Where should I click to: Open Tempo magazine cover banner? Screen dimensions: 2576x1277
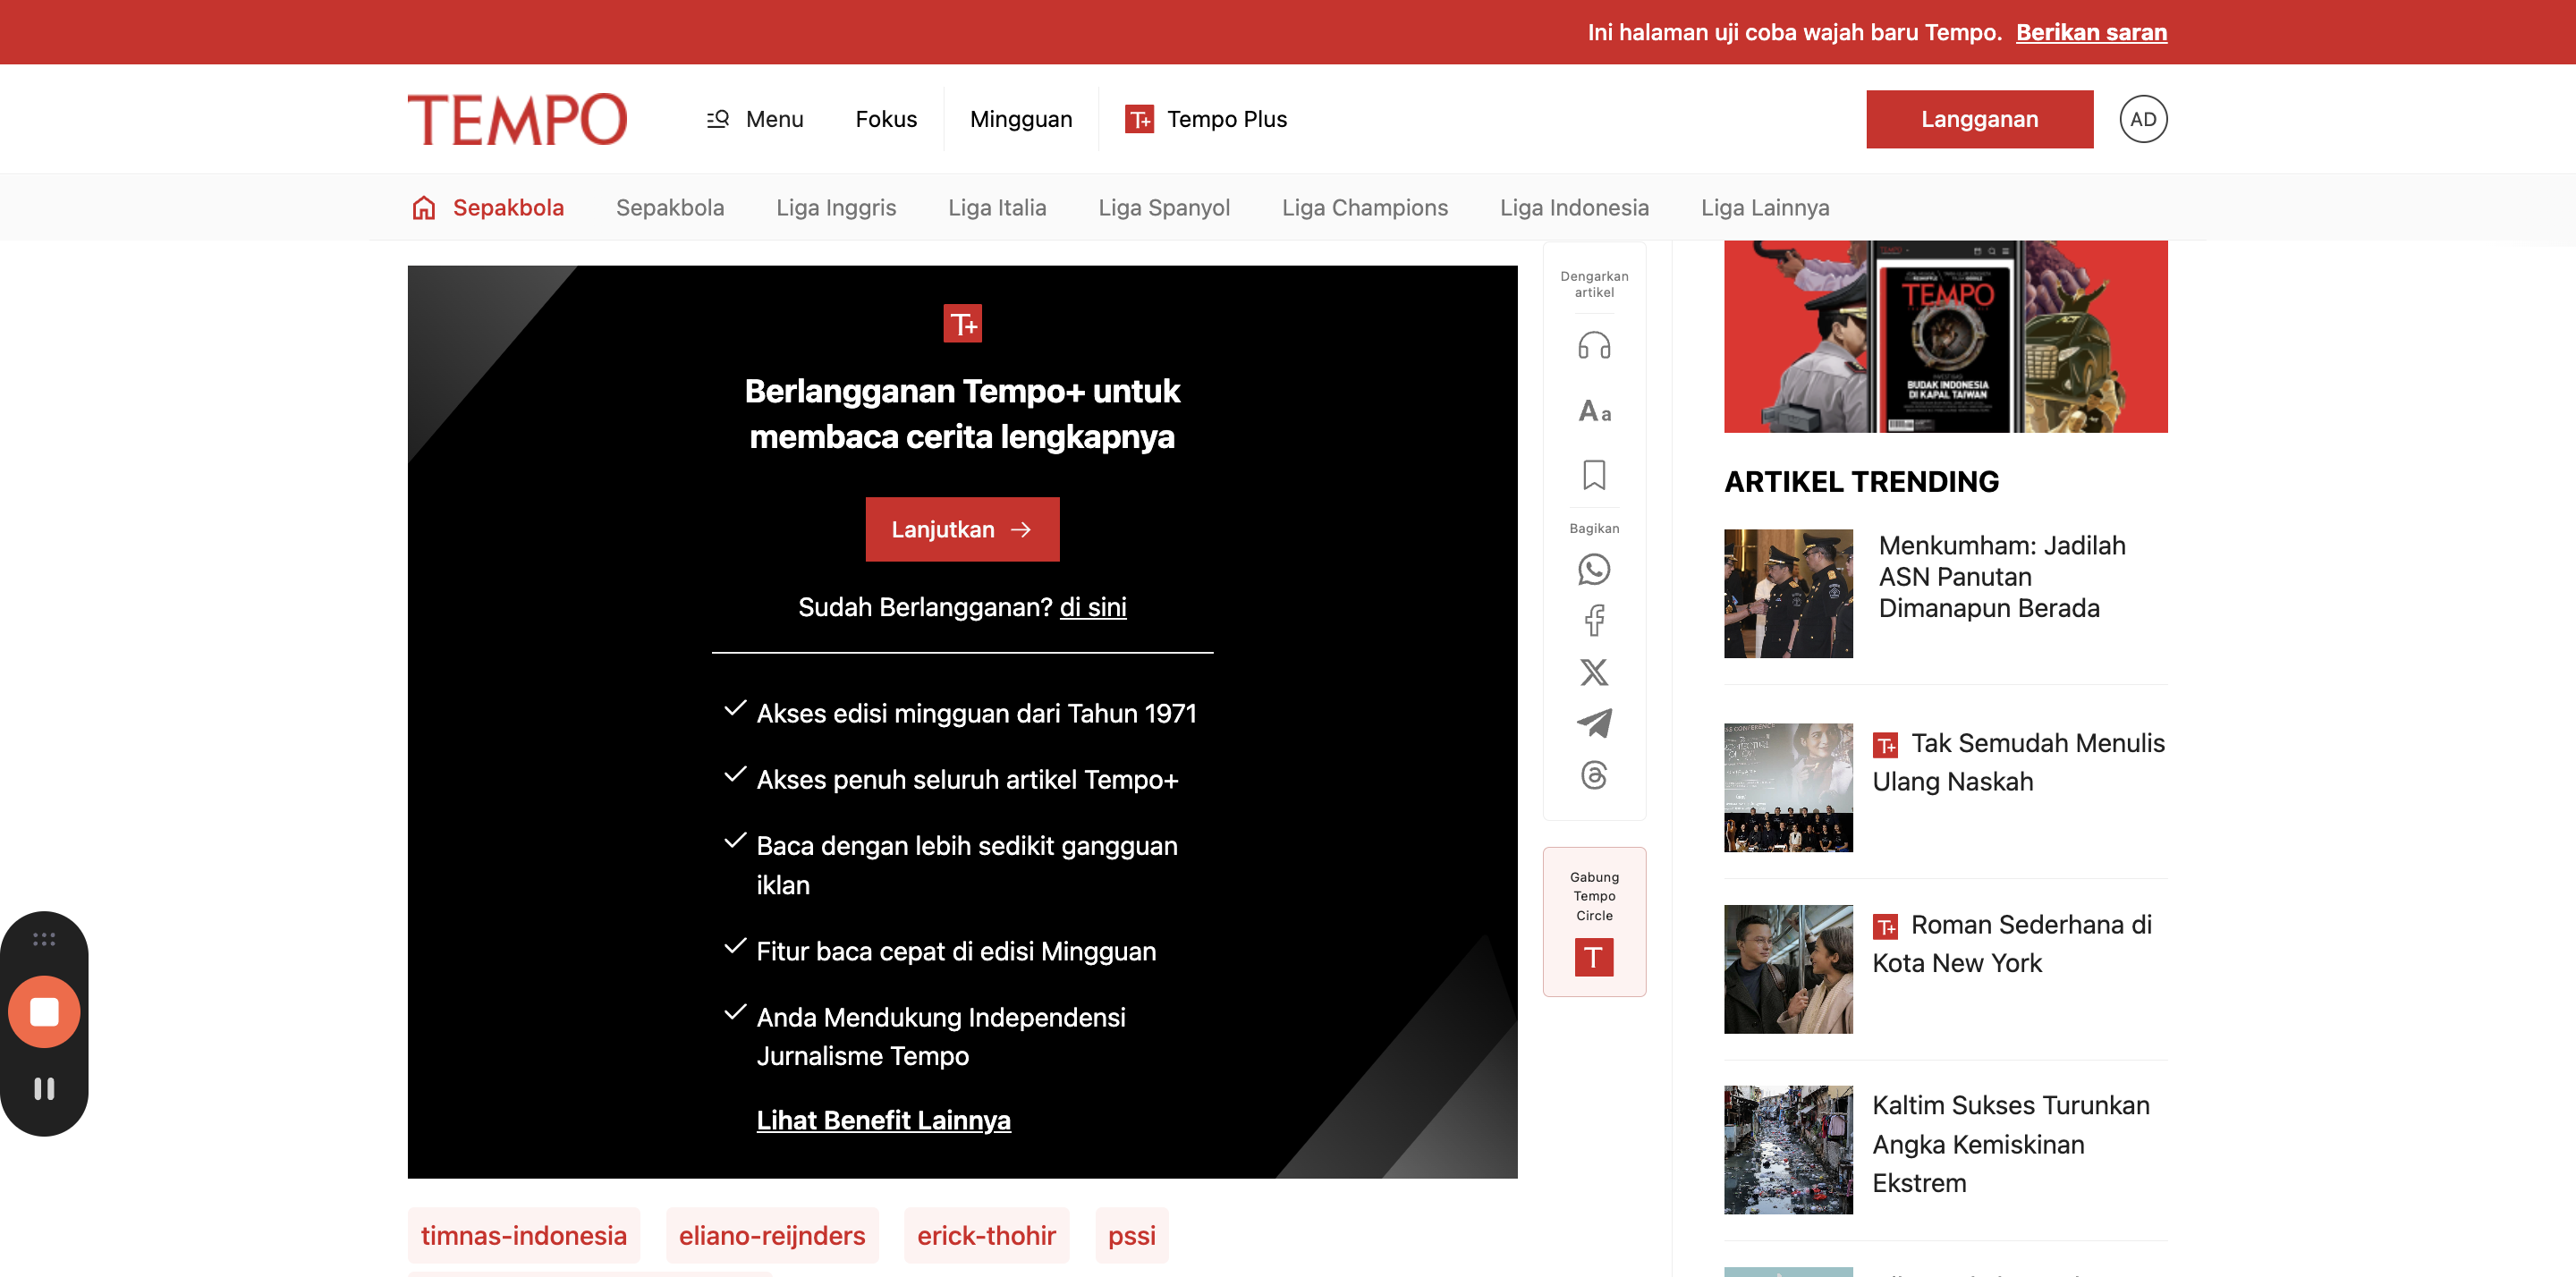coord(1945,336)
